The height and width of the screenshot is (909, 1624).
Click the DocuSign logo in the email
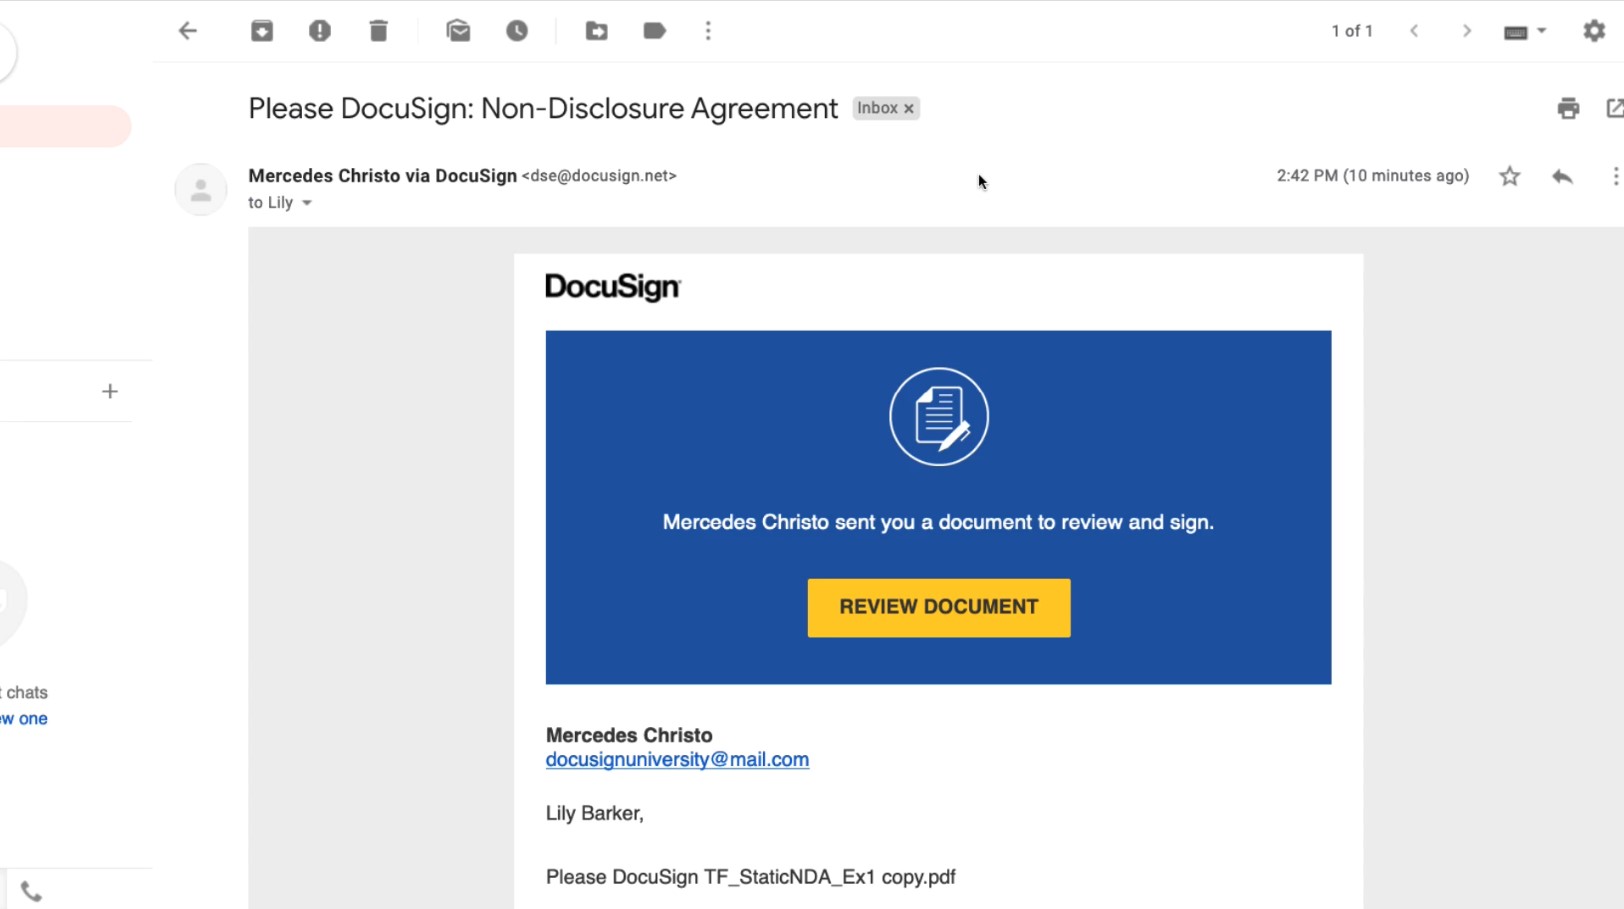coord(613,288)
